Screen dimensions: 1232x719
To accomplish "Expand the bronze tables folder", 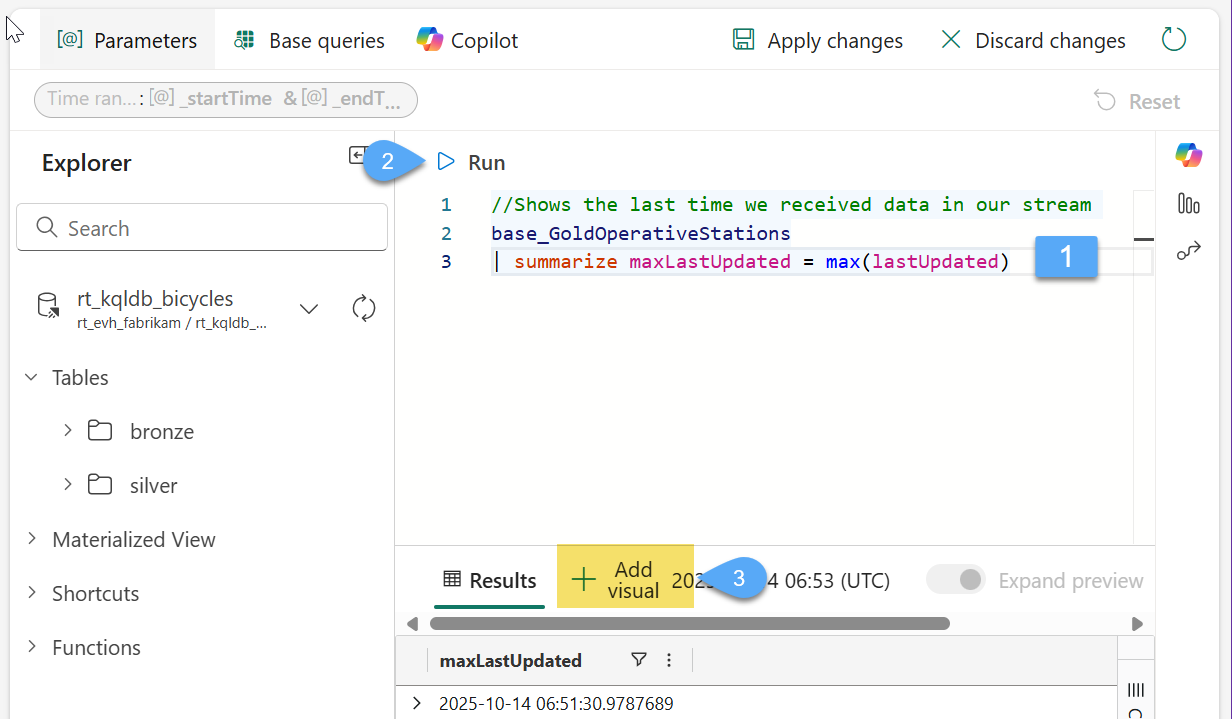I will pos(68,431).
